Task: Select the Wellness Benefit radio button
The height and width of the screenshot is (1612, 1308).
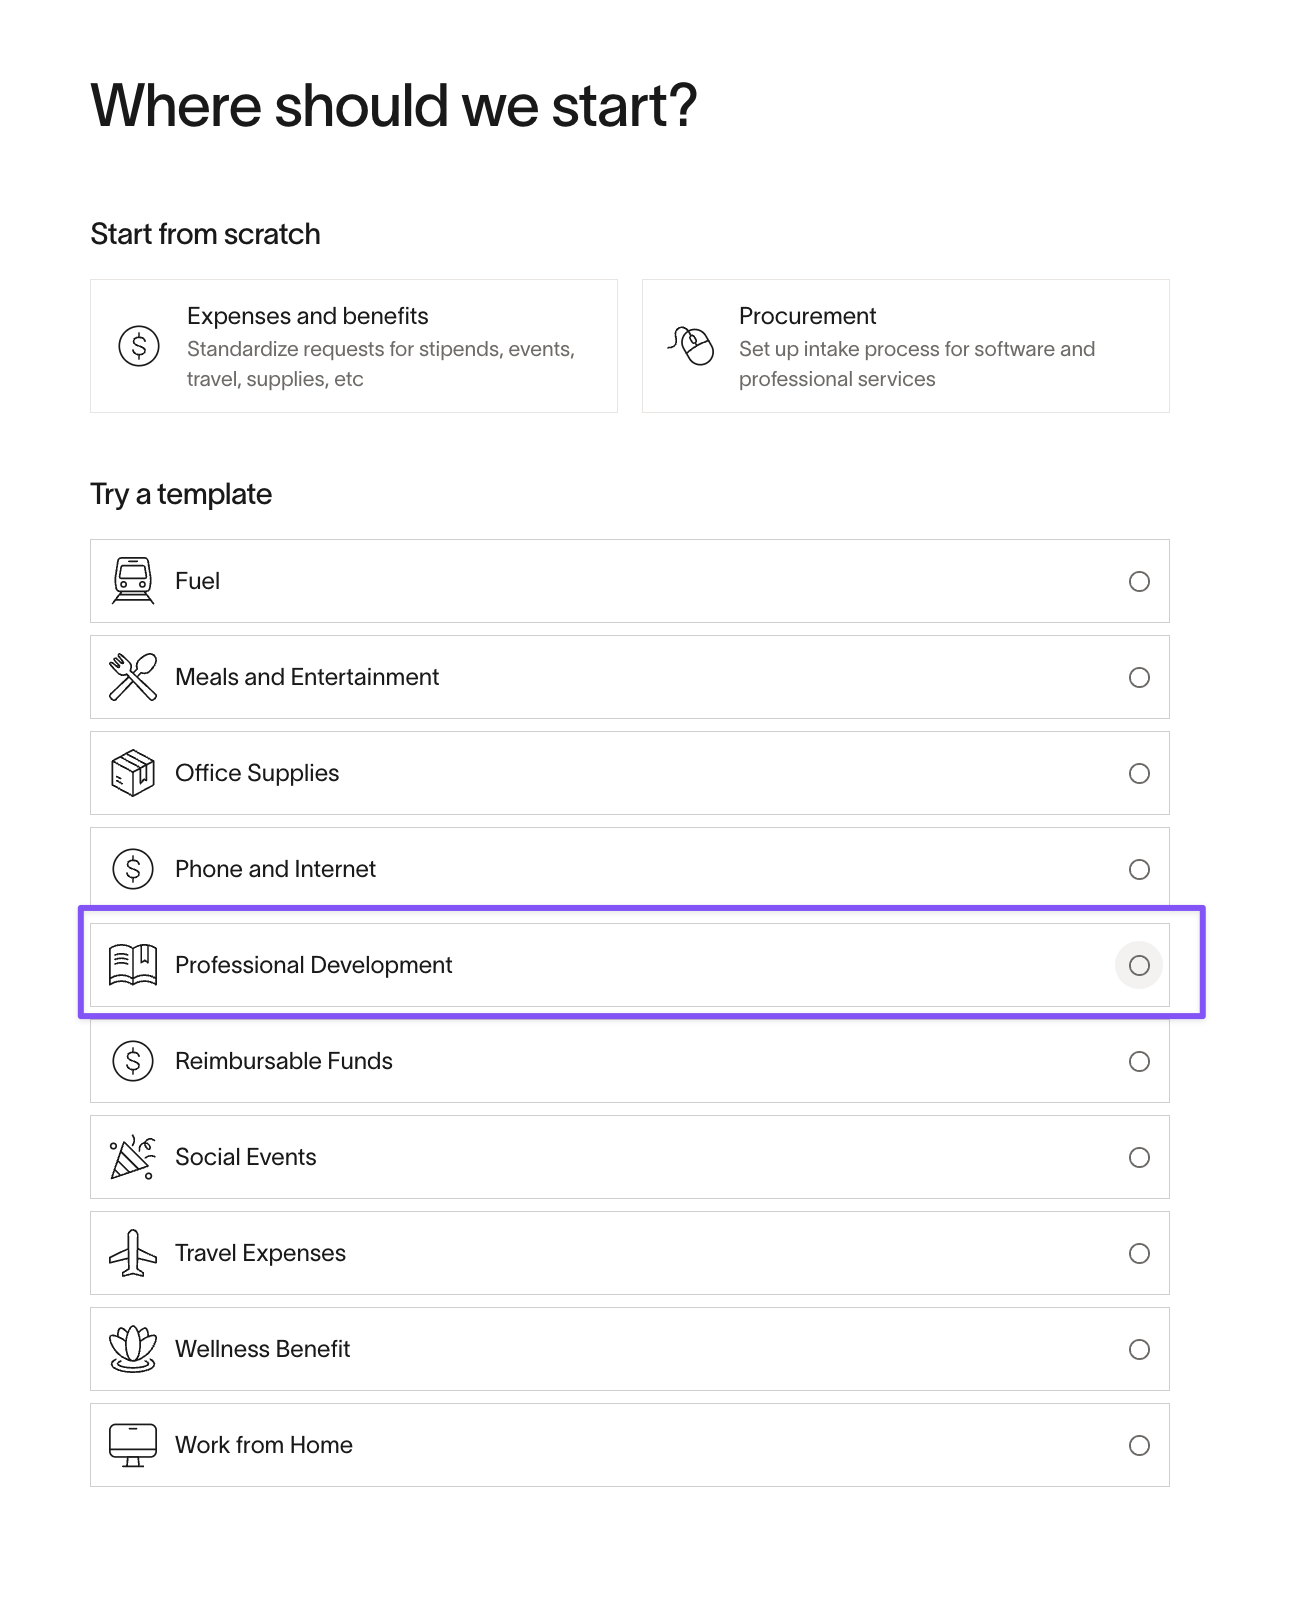Action: tap(1139, 1349)
